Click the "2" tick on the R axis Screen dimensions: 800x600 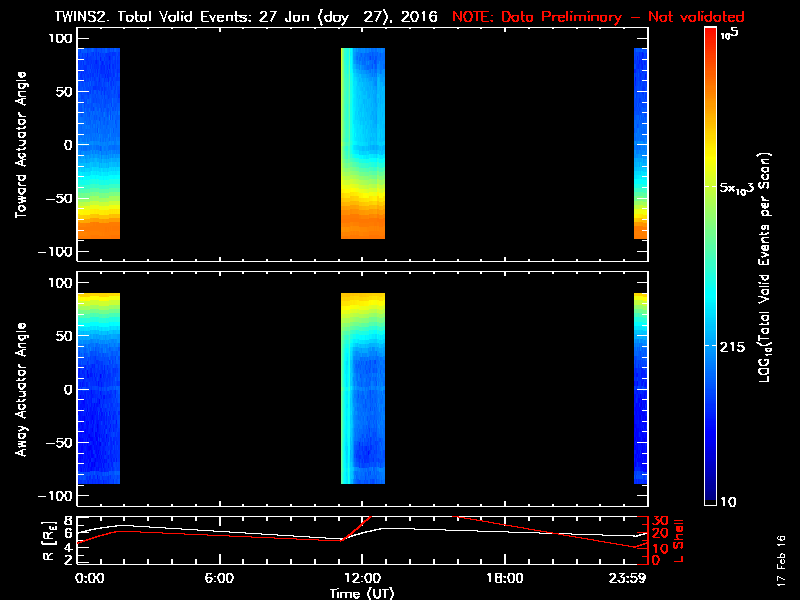click(67, 560)
